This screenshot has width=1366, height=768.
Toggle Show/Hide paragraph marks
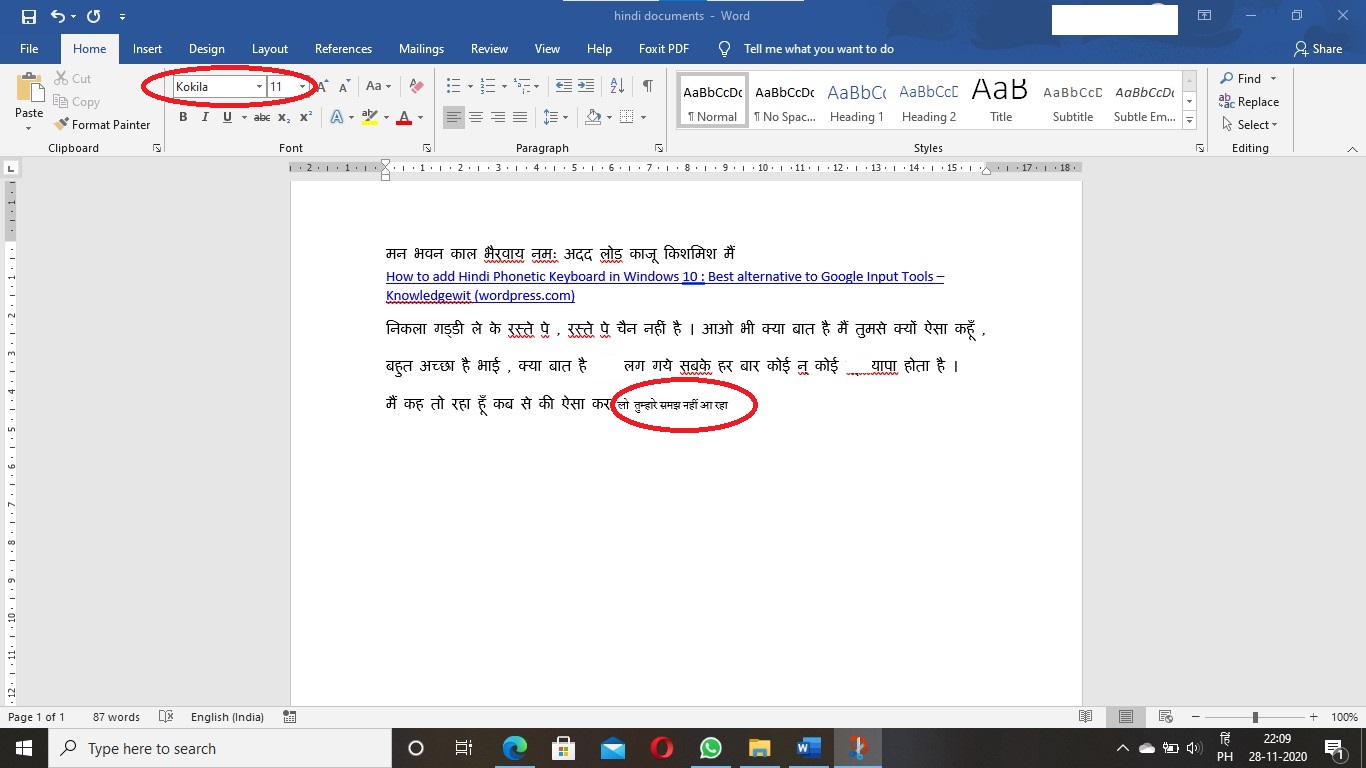(x=648, y=87)
